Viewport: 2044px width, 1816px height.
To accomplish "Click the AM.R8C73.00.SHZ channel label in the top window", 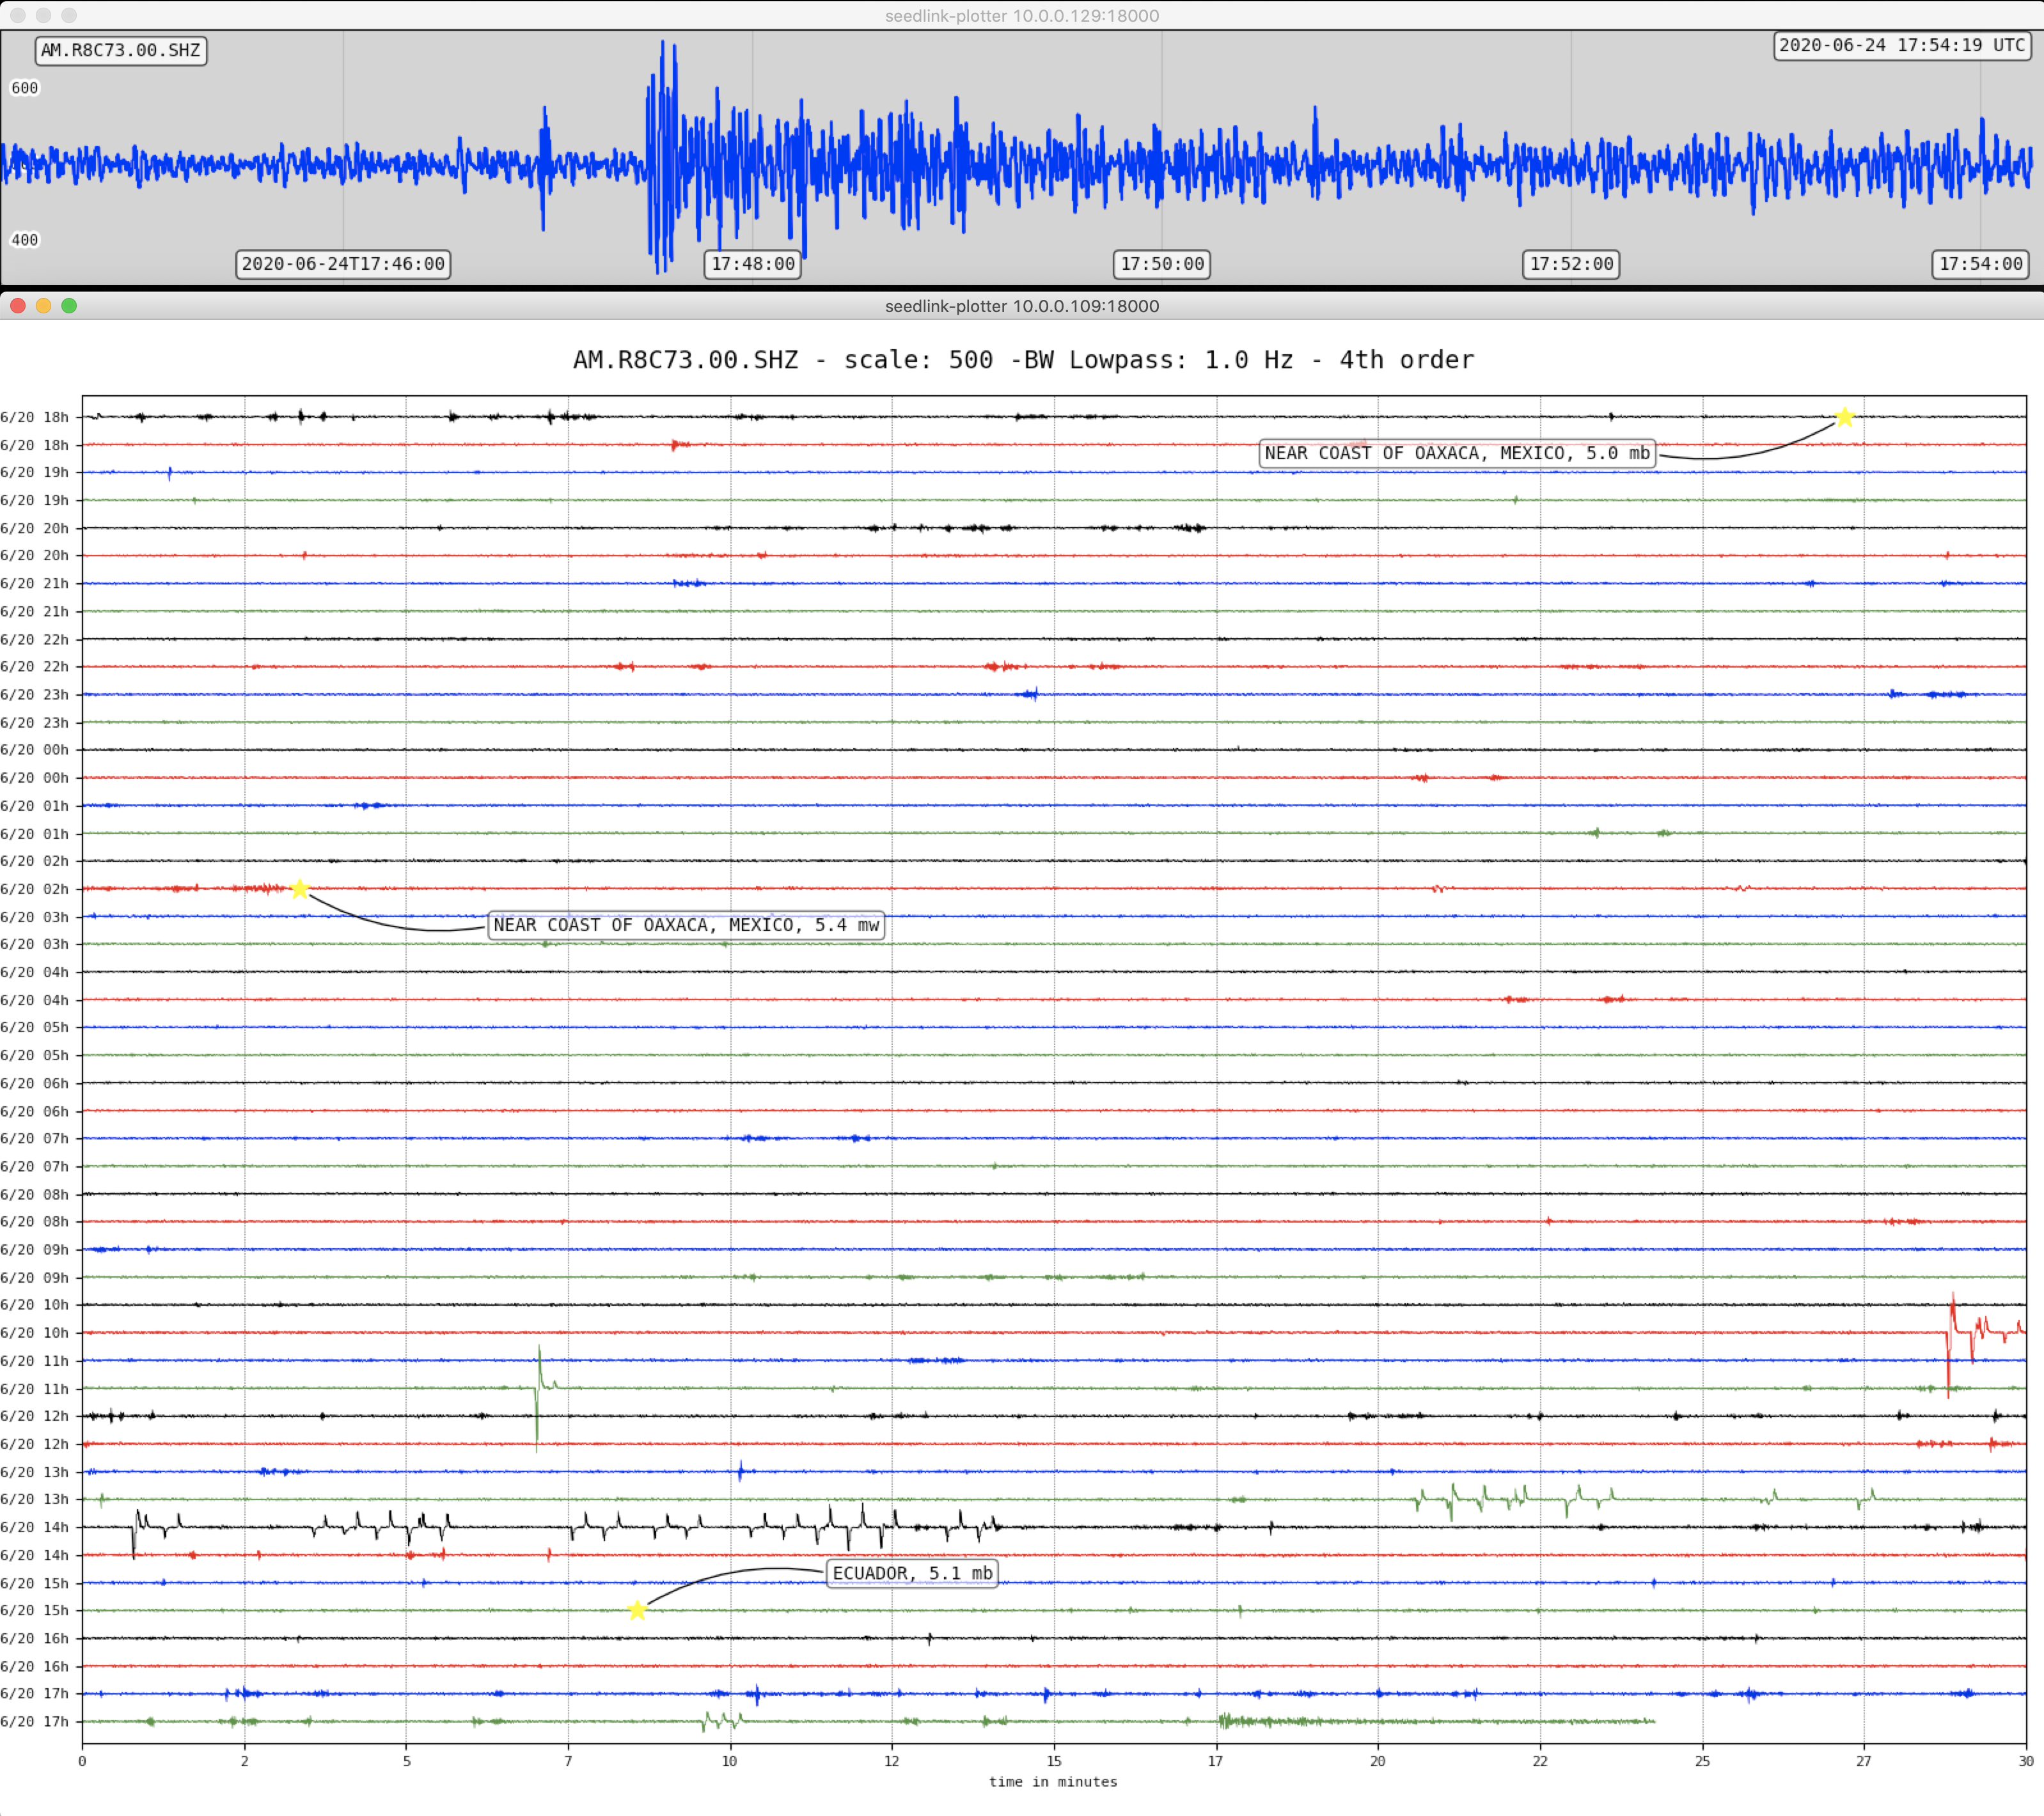I will 121,50.
